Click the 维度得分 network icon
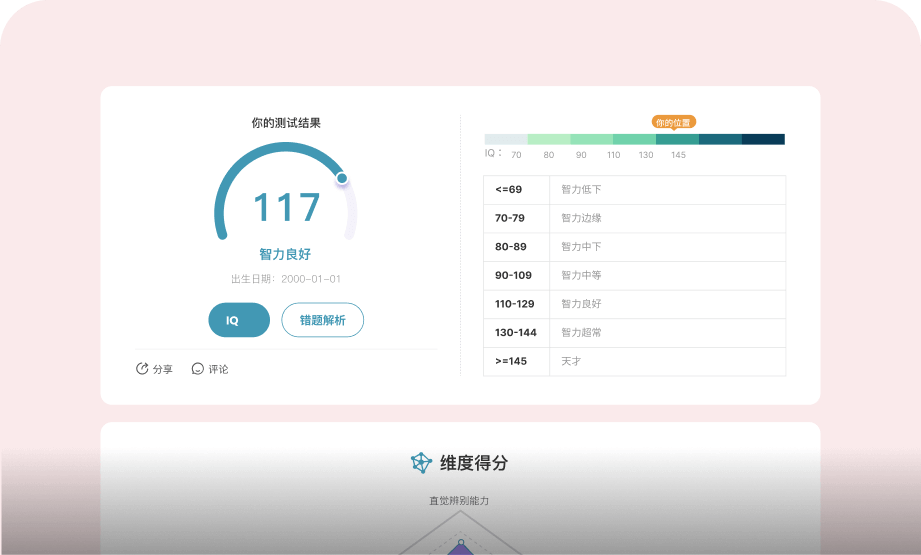The image size is (921, 555). pyautogui.click(x=421, y=463)
